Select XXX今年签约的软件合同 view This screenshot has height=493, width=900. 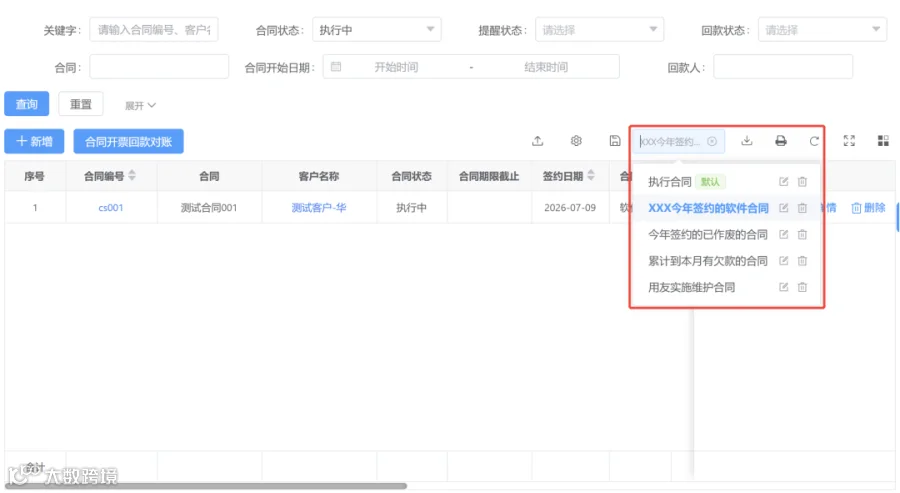pyautogui.click(x=708, y=208)
